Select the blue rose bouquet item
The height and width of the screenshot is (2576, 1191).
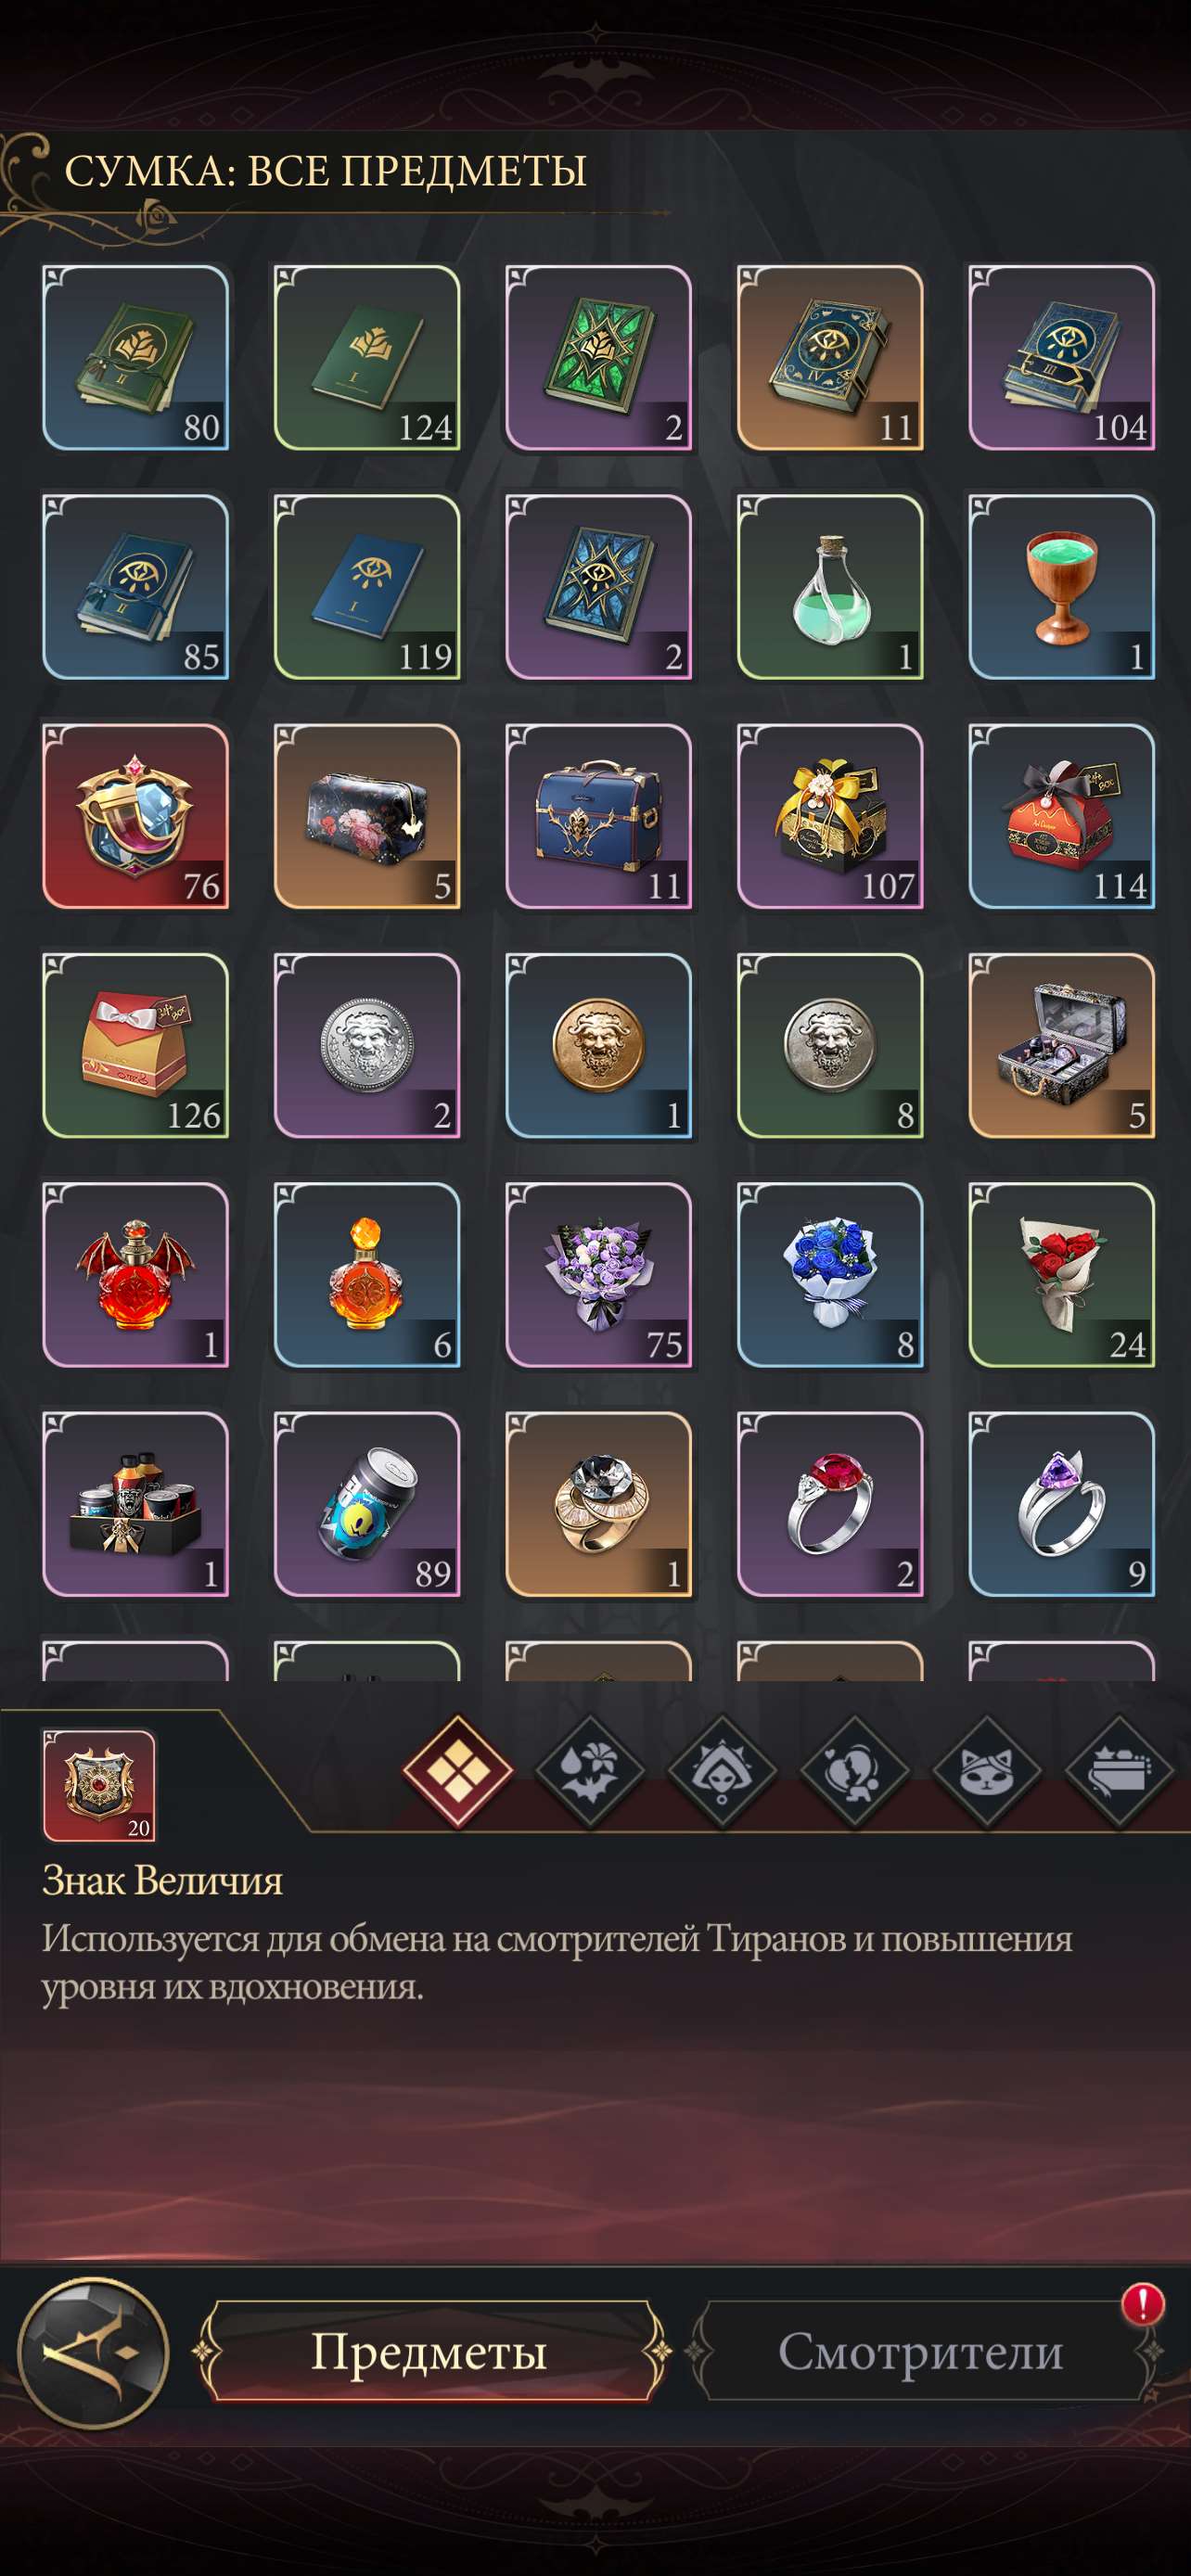(830, 1274)
